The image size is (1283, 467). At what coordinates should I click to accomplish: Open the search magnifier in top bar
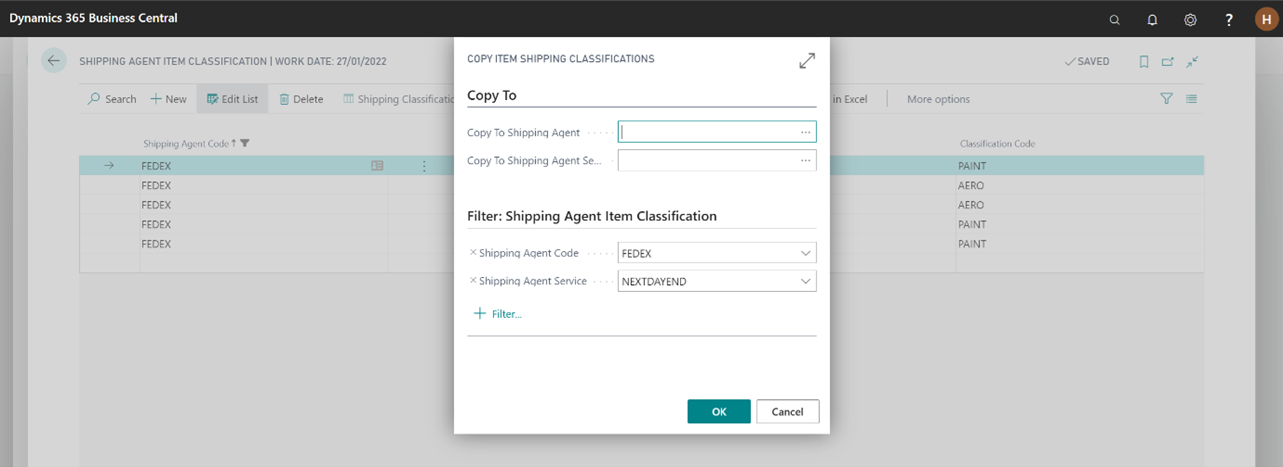pos(1115,19)
